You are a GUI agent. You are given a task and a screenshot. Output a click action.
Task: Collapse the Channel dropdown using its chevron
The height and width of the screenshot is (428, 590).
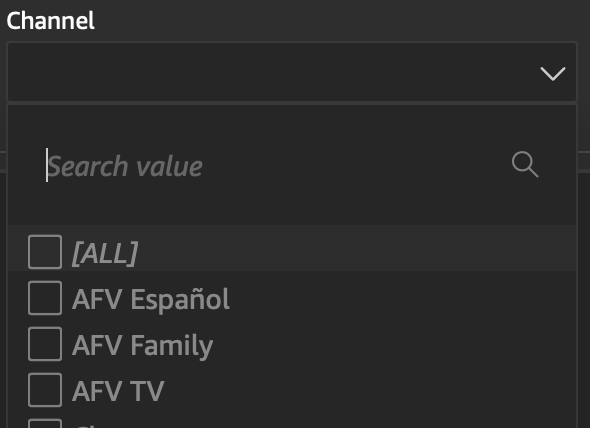[553, 73]
